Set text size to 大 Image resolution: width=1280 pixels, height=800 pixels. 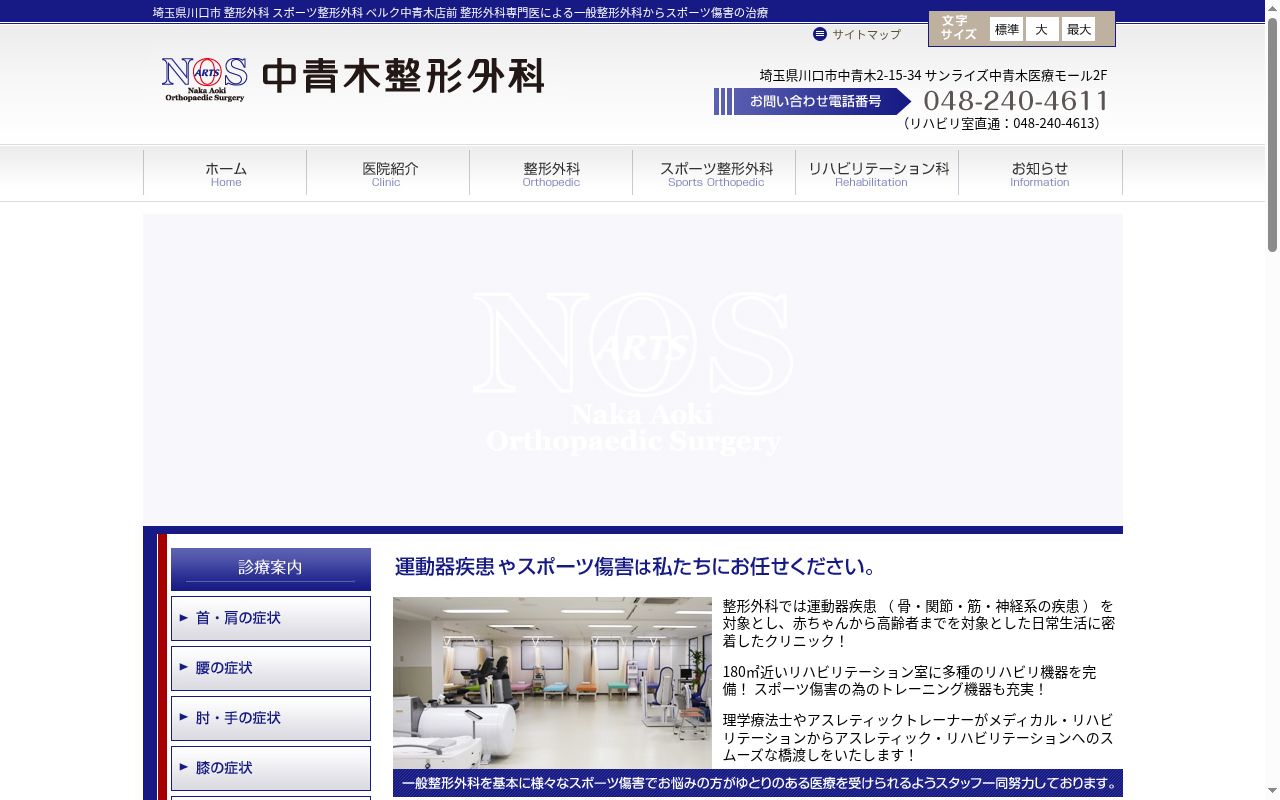click(1041, 29)
